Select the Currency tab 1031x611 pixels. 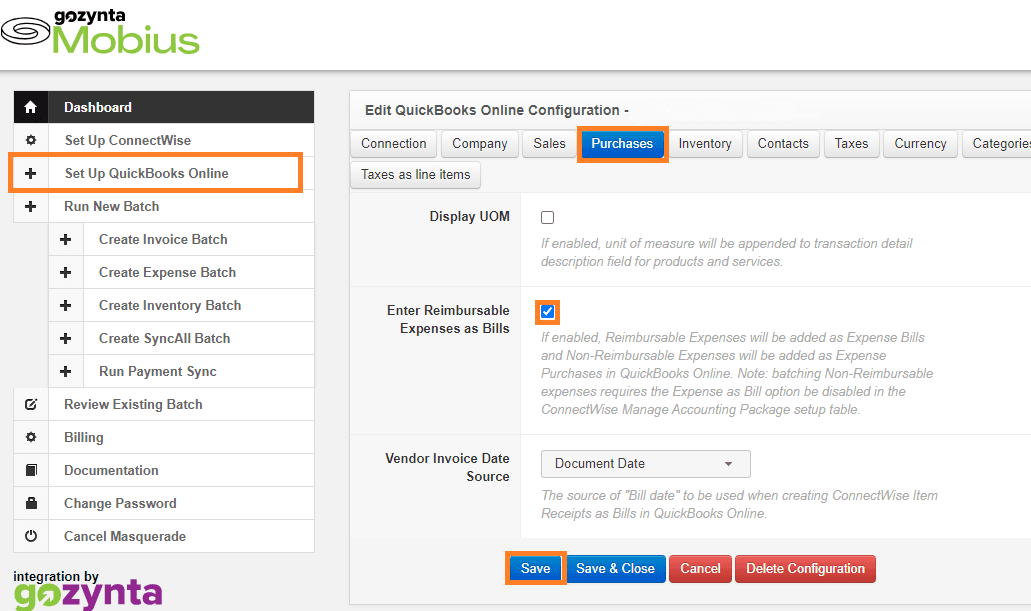coord(920,144)
